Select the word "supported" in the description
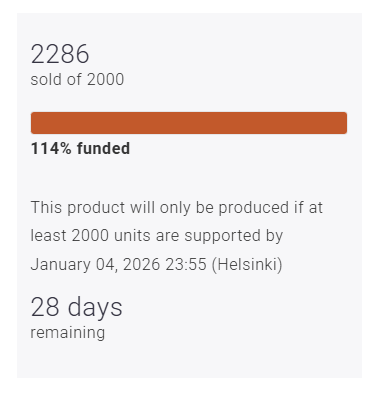 222,237
